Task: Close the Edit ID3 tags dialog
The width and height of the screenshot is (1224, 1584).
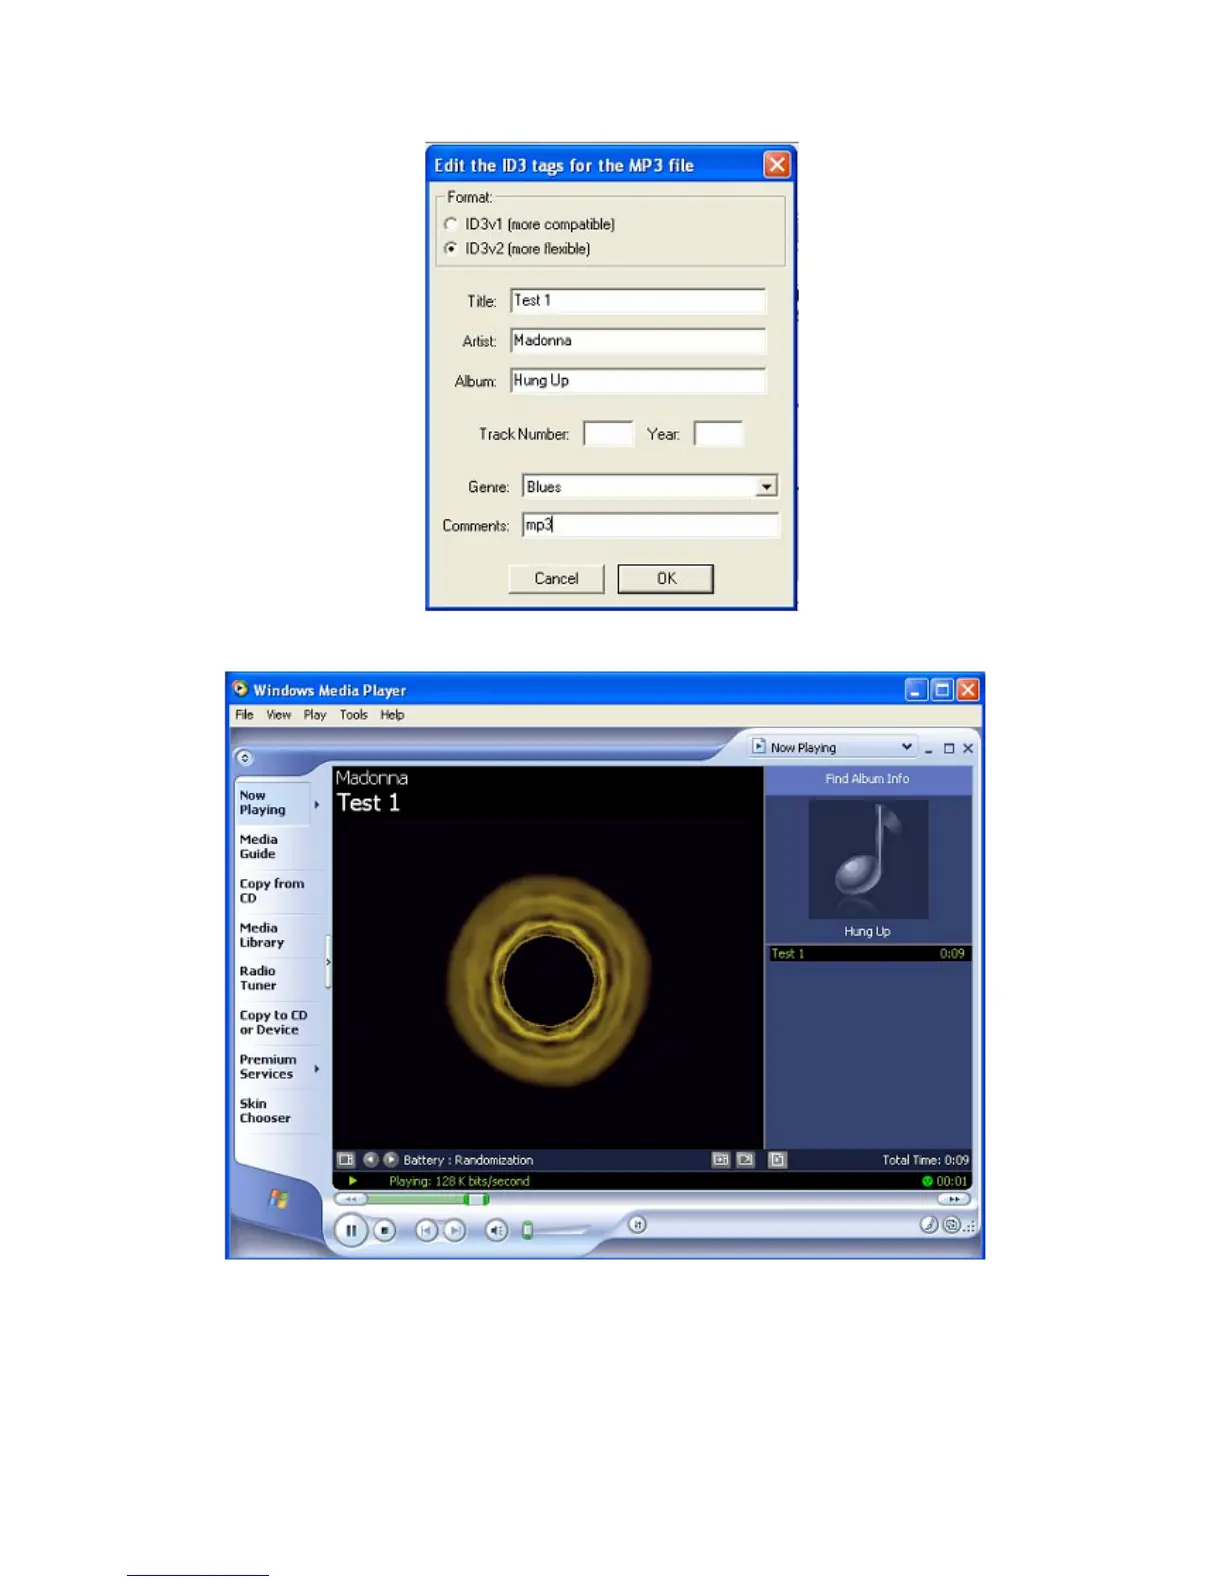Action: click(x=777, y=165)
